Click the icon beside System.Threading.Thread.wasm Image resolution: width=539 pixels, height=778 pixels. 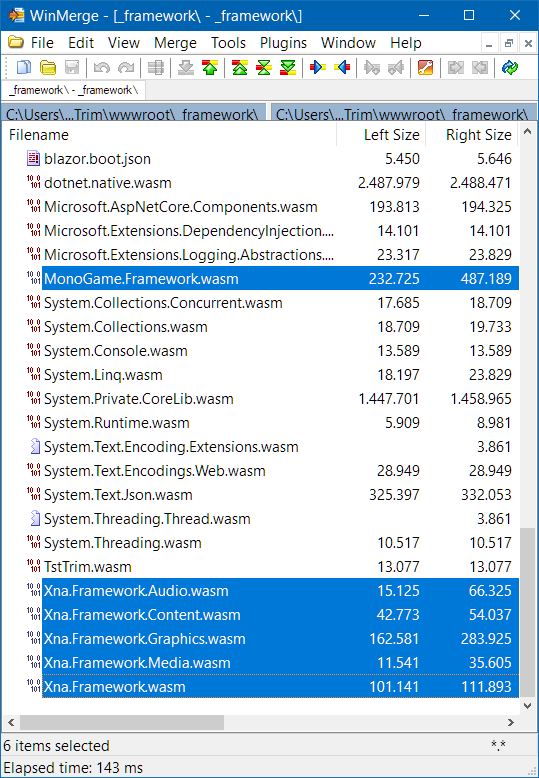point(34,519)
